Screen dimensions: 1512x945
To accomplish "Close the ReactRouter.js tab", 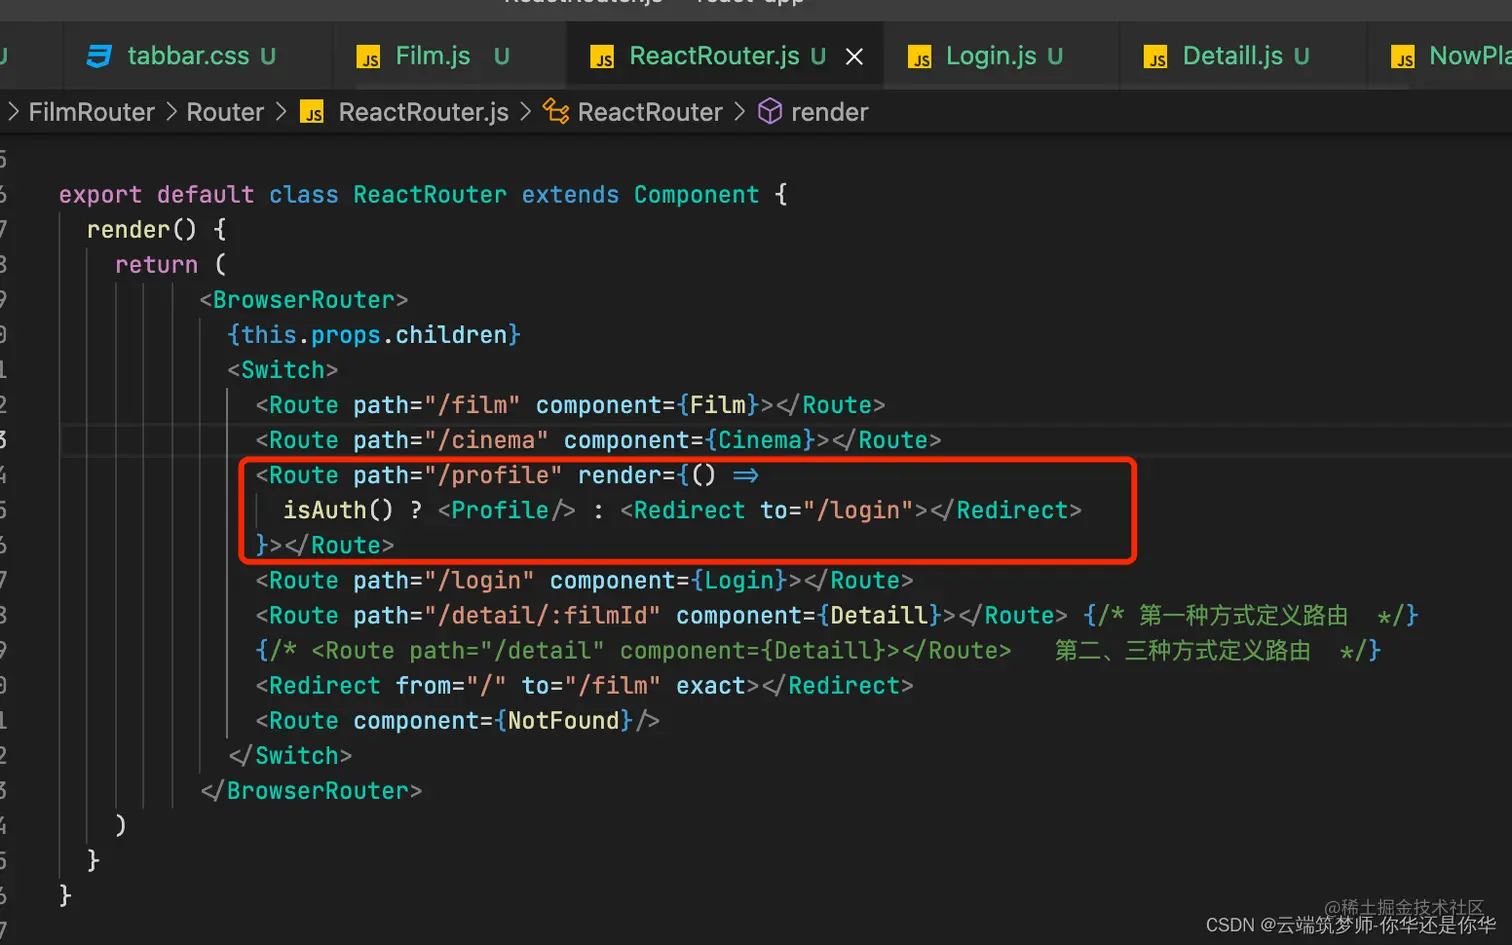I will 854,57.
